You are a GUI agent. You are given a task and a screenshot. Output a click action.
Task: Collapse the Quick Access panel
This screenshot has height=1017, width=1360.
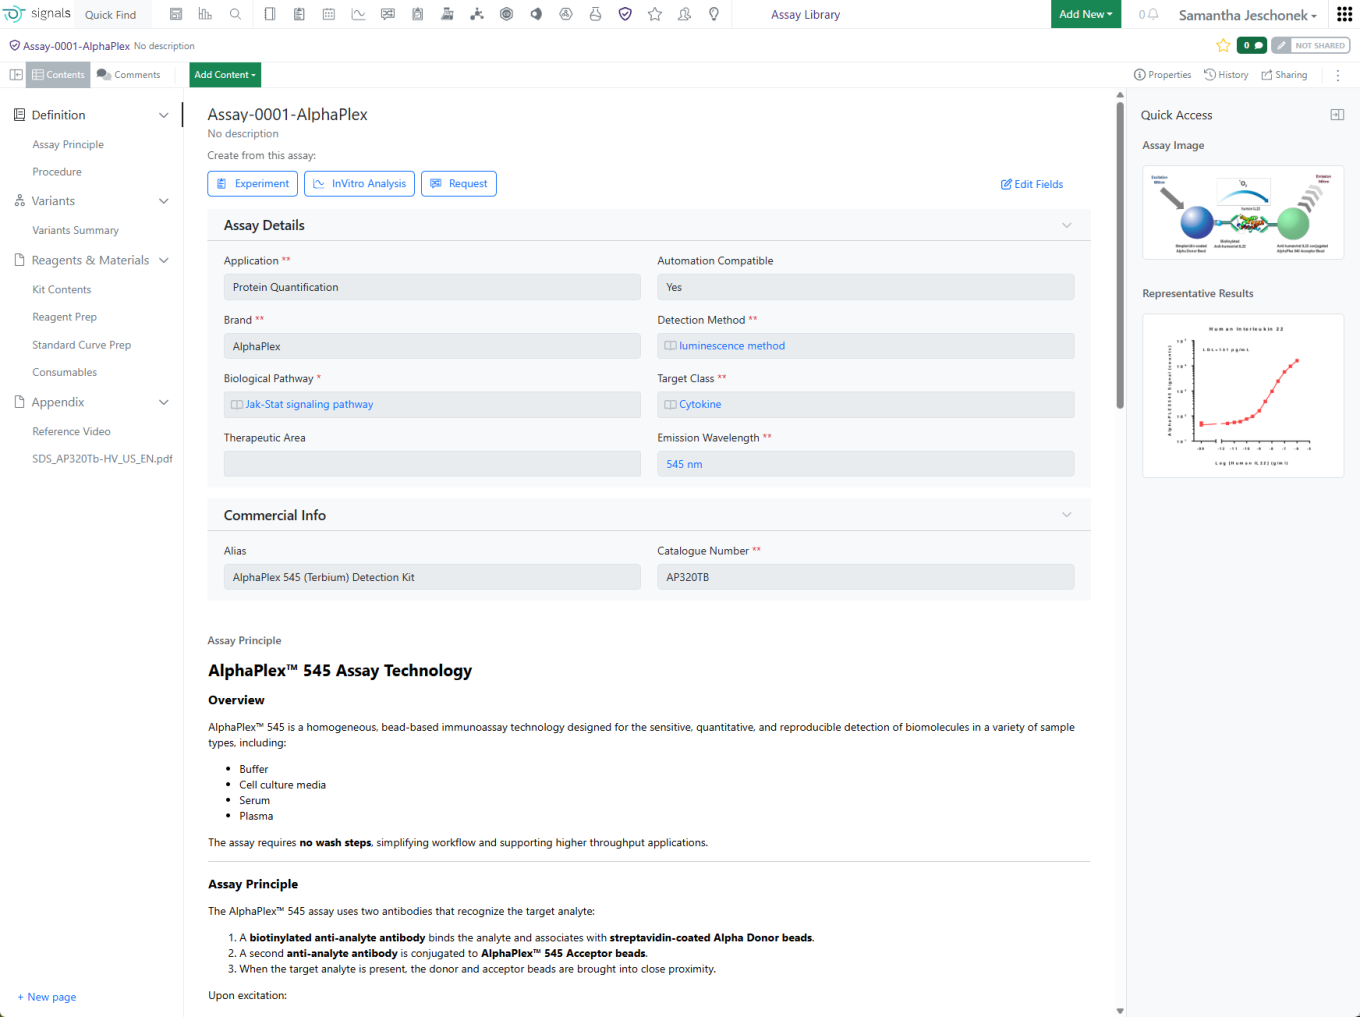[1337, 115]
